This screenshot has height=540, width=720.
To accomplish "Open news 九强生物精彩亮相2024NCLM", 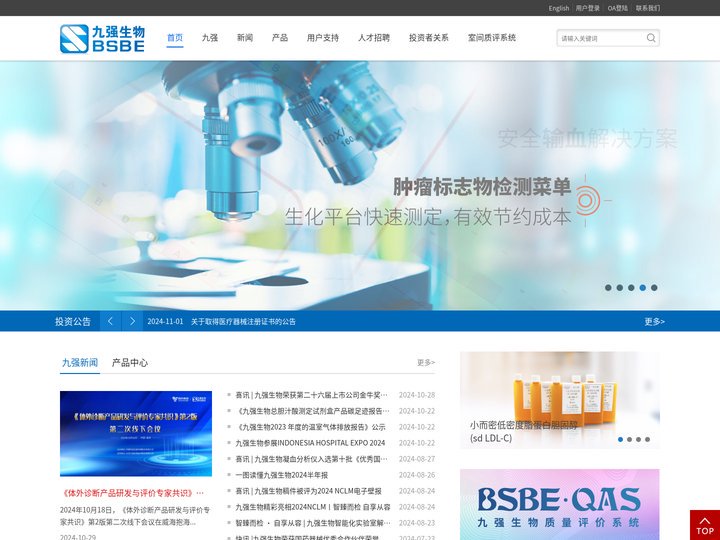I will 313,507.
